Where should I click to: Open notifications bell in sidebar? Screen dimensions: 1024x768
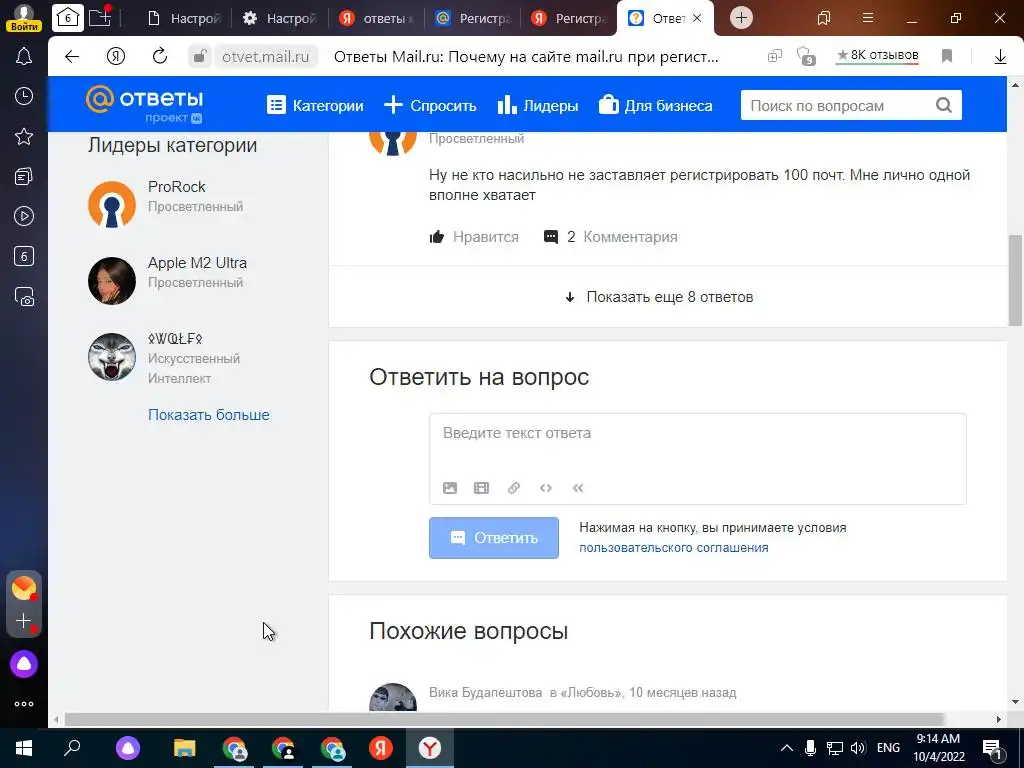point(24,56)
